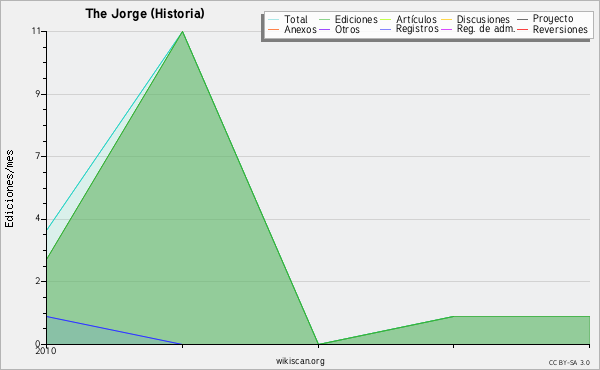Image resolution: width=600 pixels, height=370 pixels.
Task: Click the red Reversiones line swatch
Action: click(522, 29)
